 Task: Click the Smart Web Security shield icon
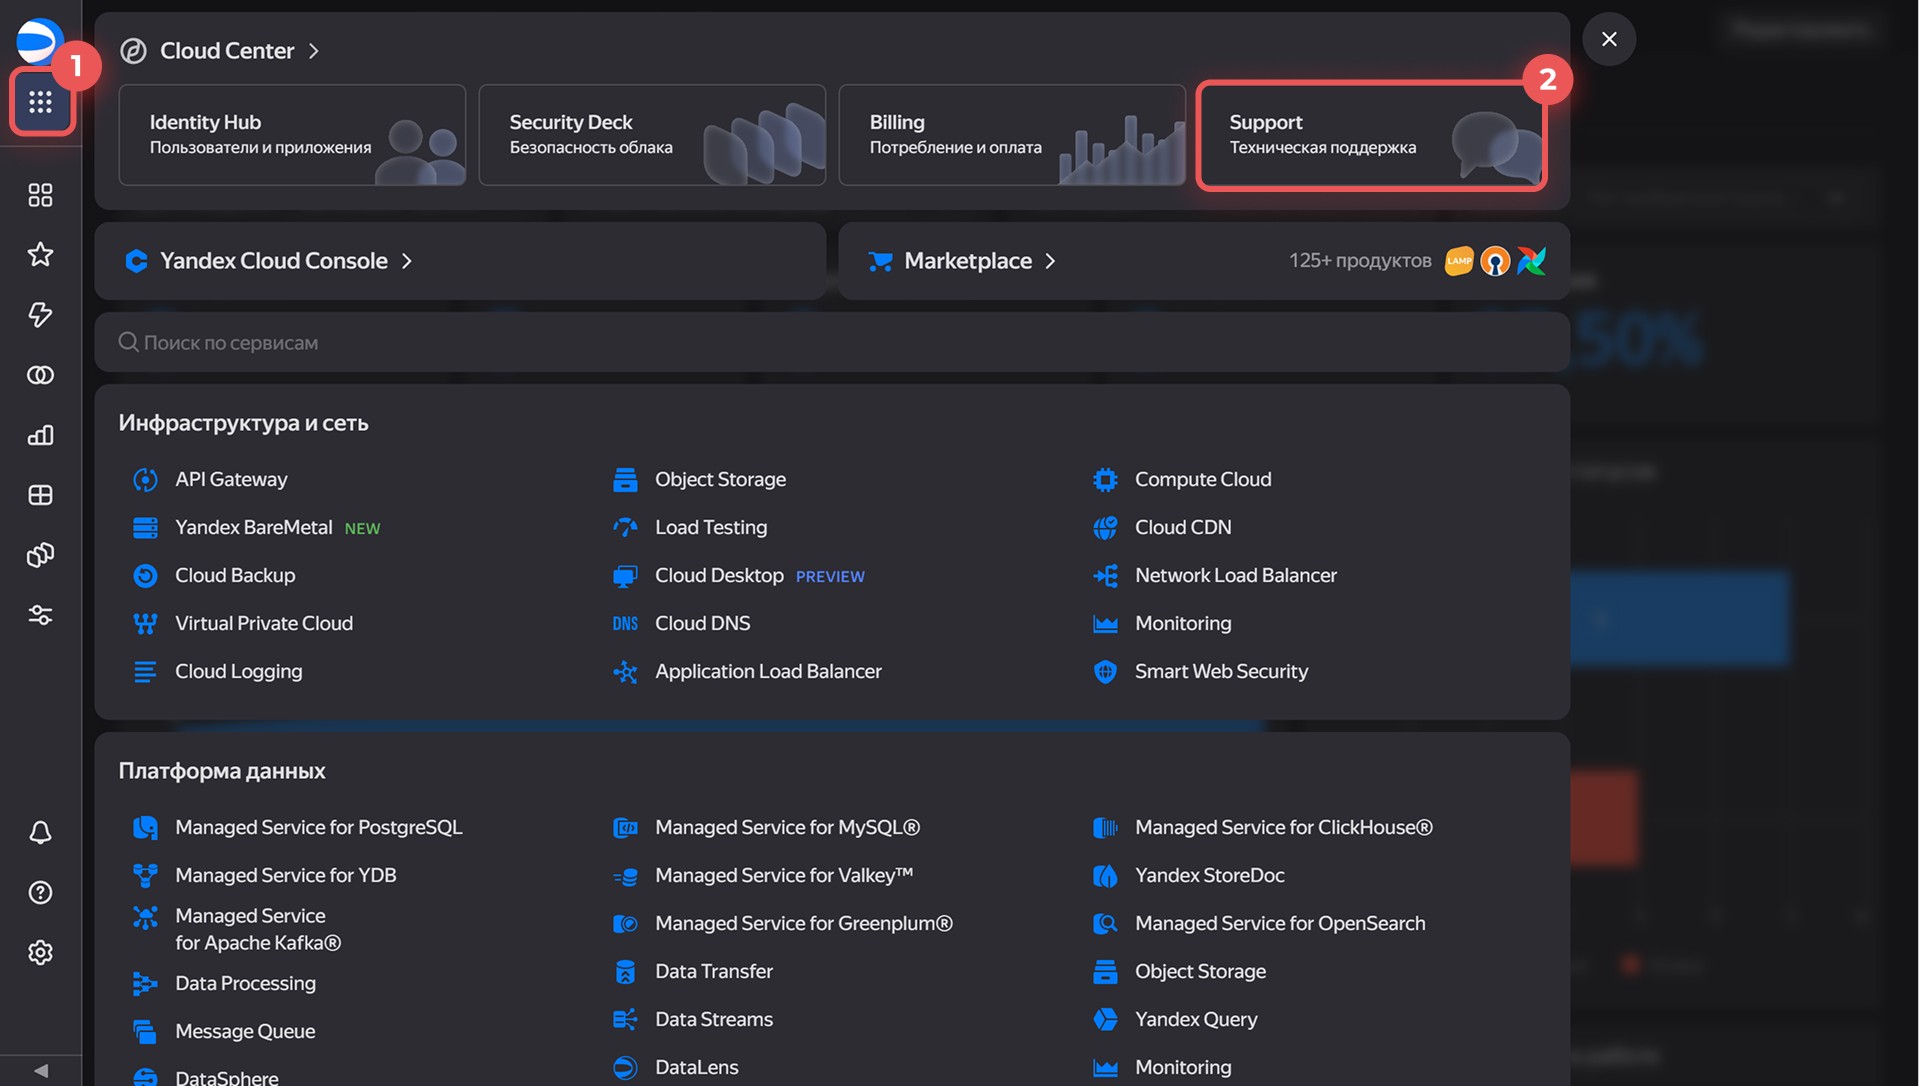click(1105, 671)
